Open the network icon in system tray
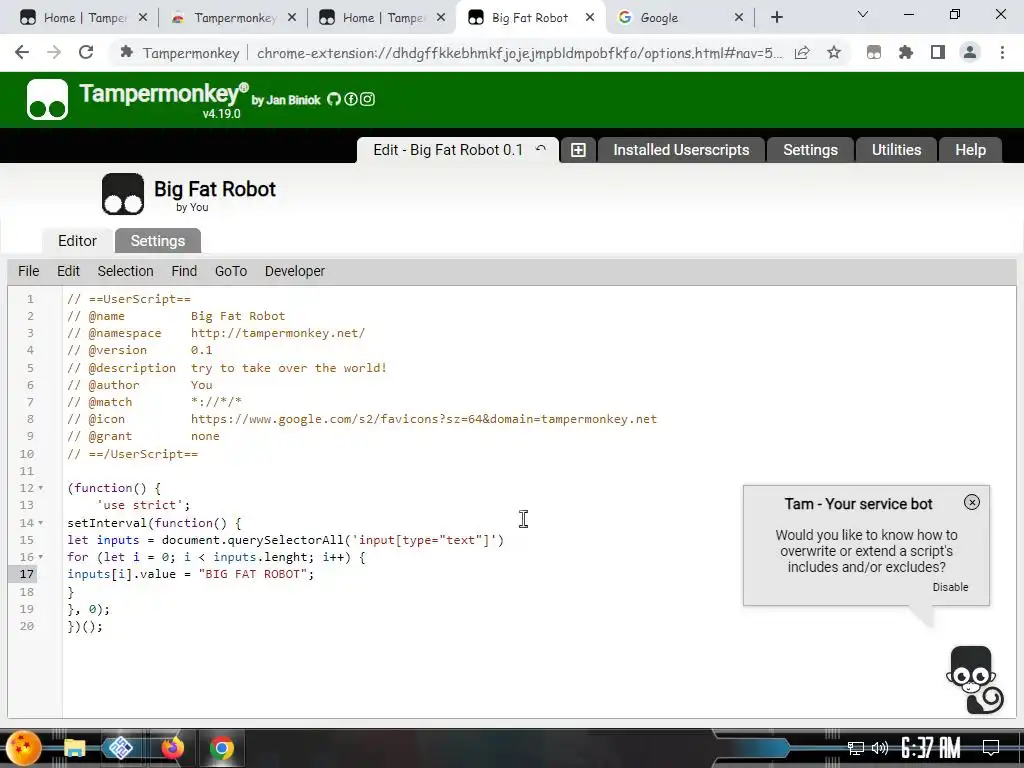Image resolution: width=1024 pixels, height=768 pixels. point(855,748)
